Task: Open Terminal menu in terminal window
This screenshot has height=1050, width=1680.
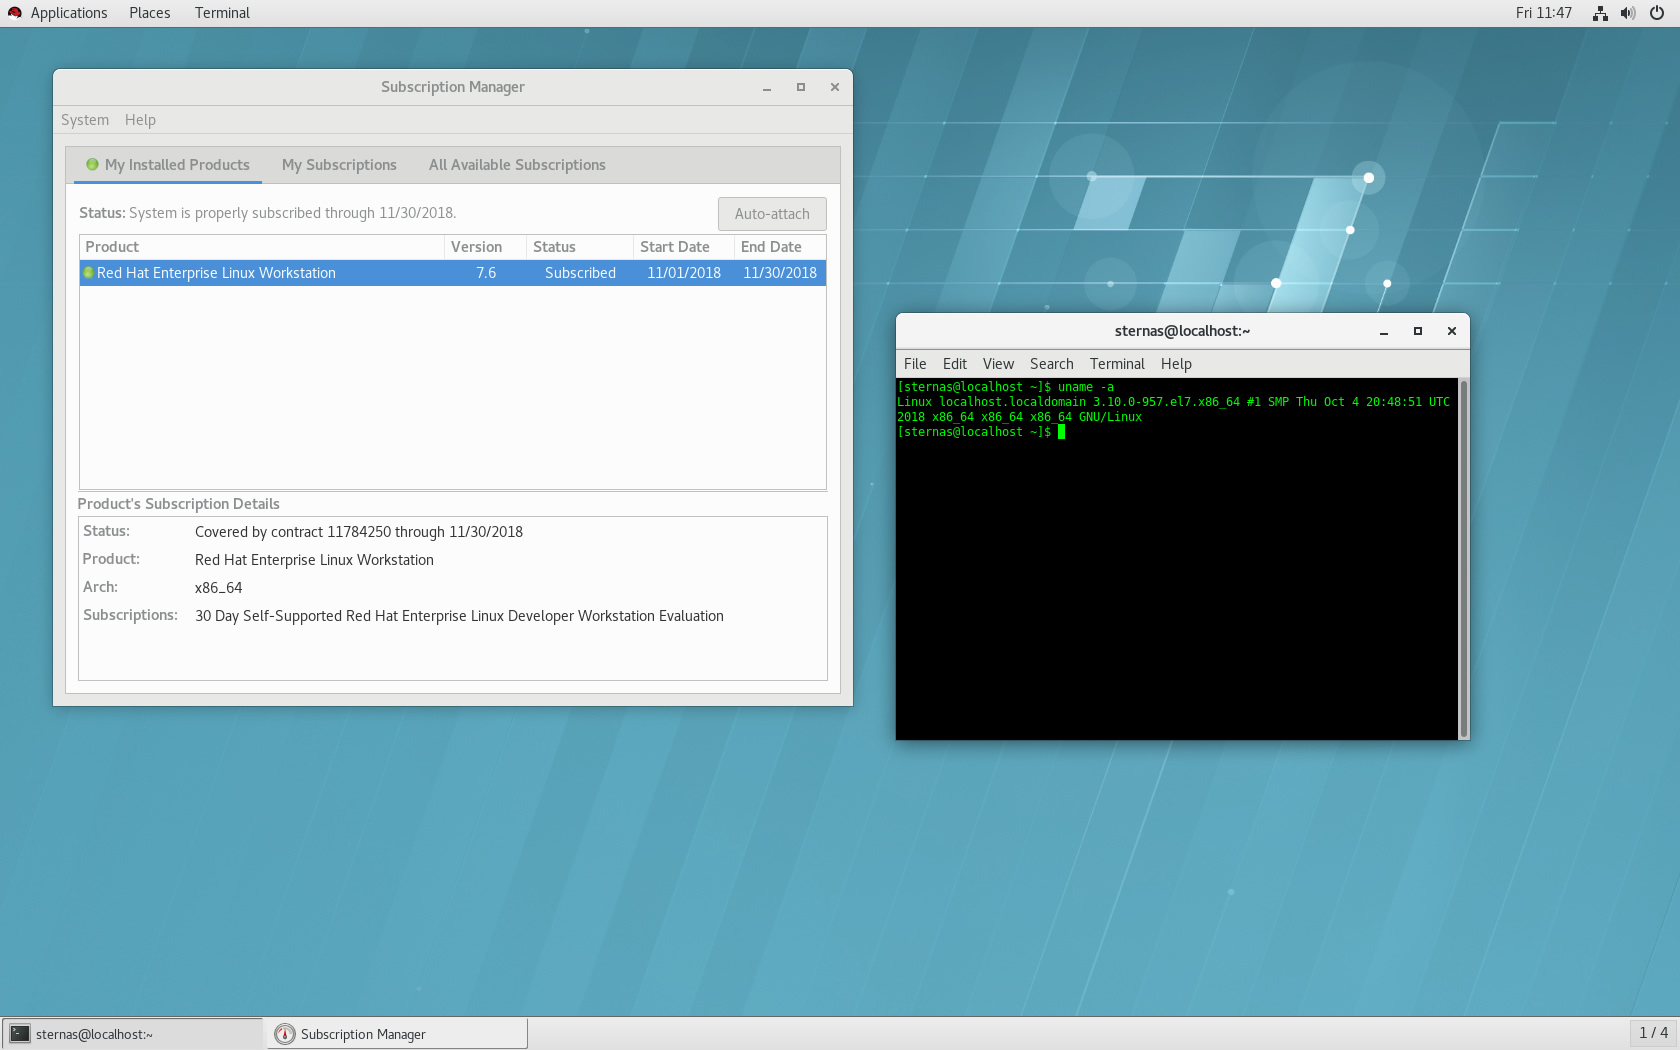Action: pyautogui.click(x=1117, y=364)
